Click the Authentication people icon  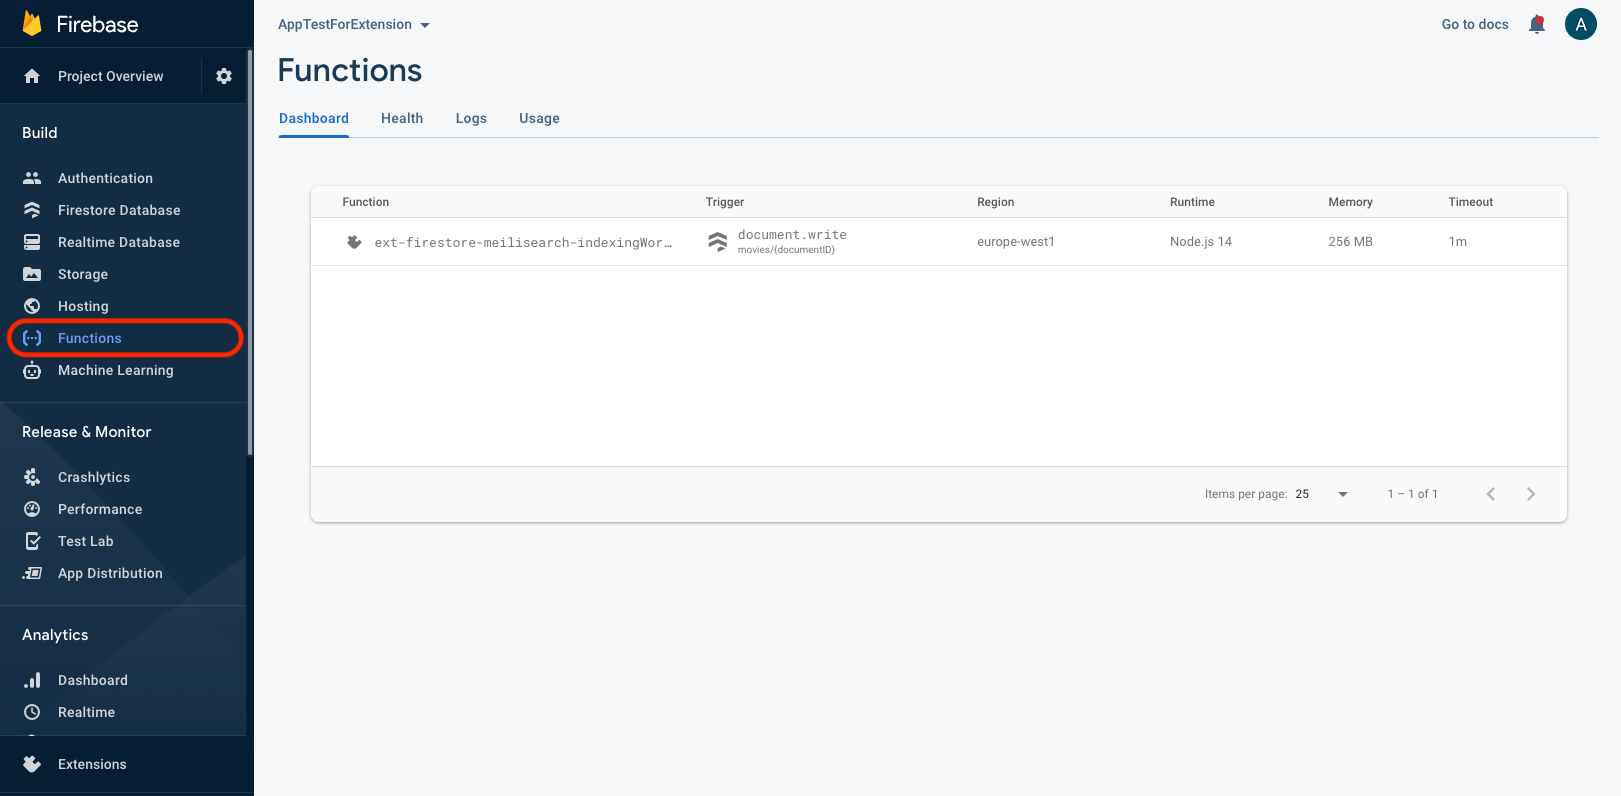click(32, 178)
